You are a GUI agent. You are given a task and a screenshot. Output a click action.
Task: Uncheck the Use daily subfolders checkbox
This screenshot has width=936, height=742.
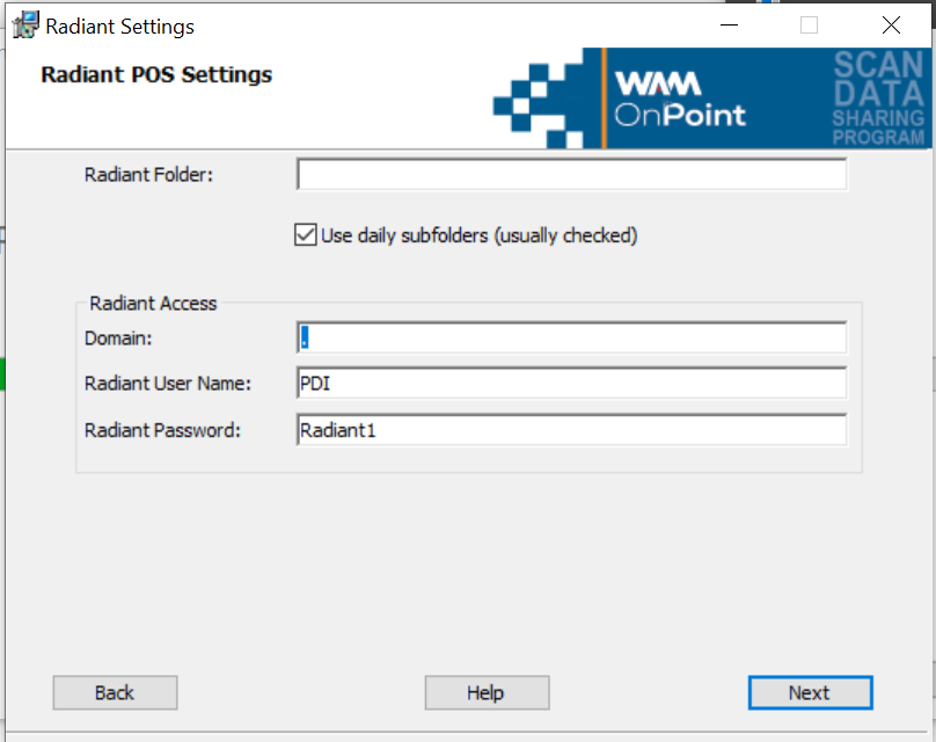[x=306, y=236]
